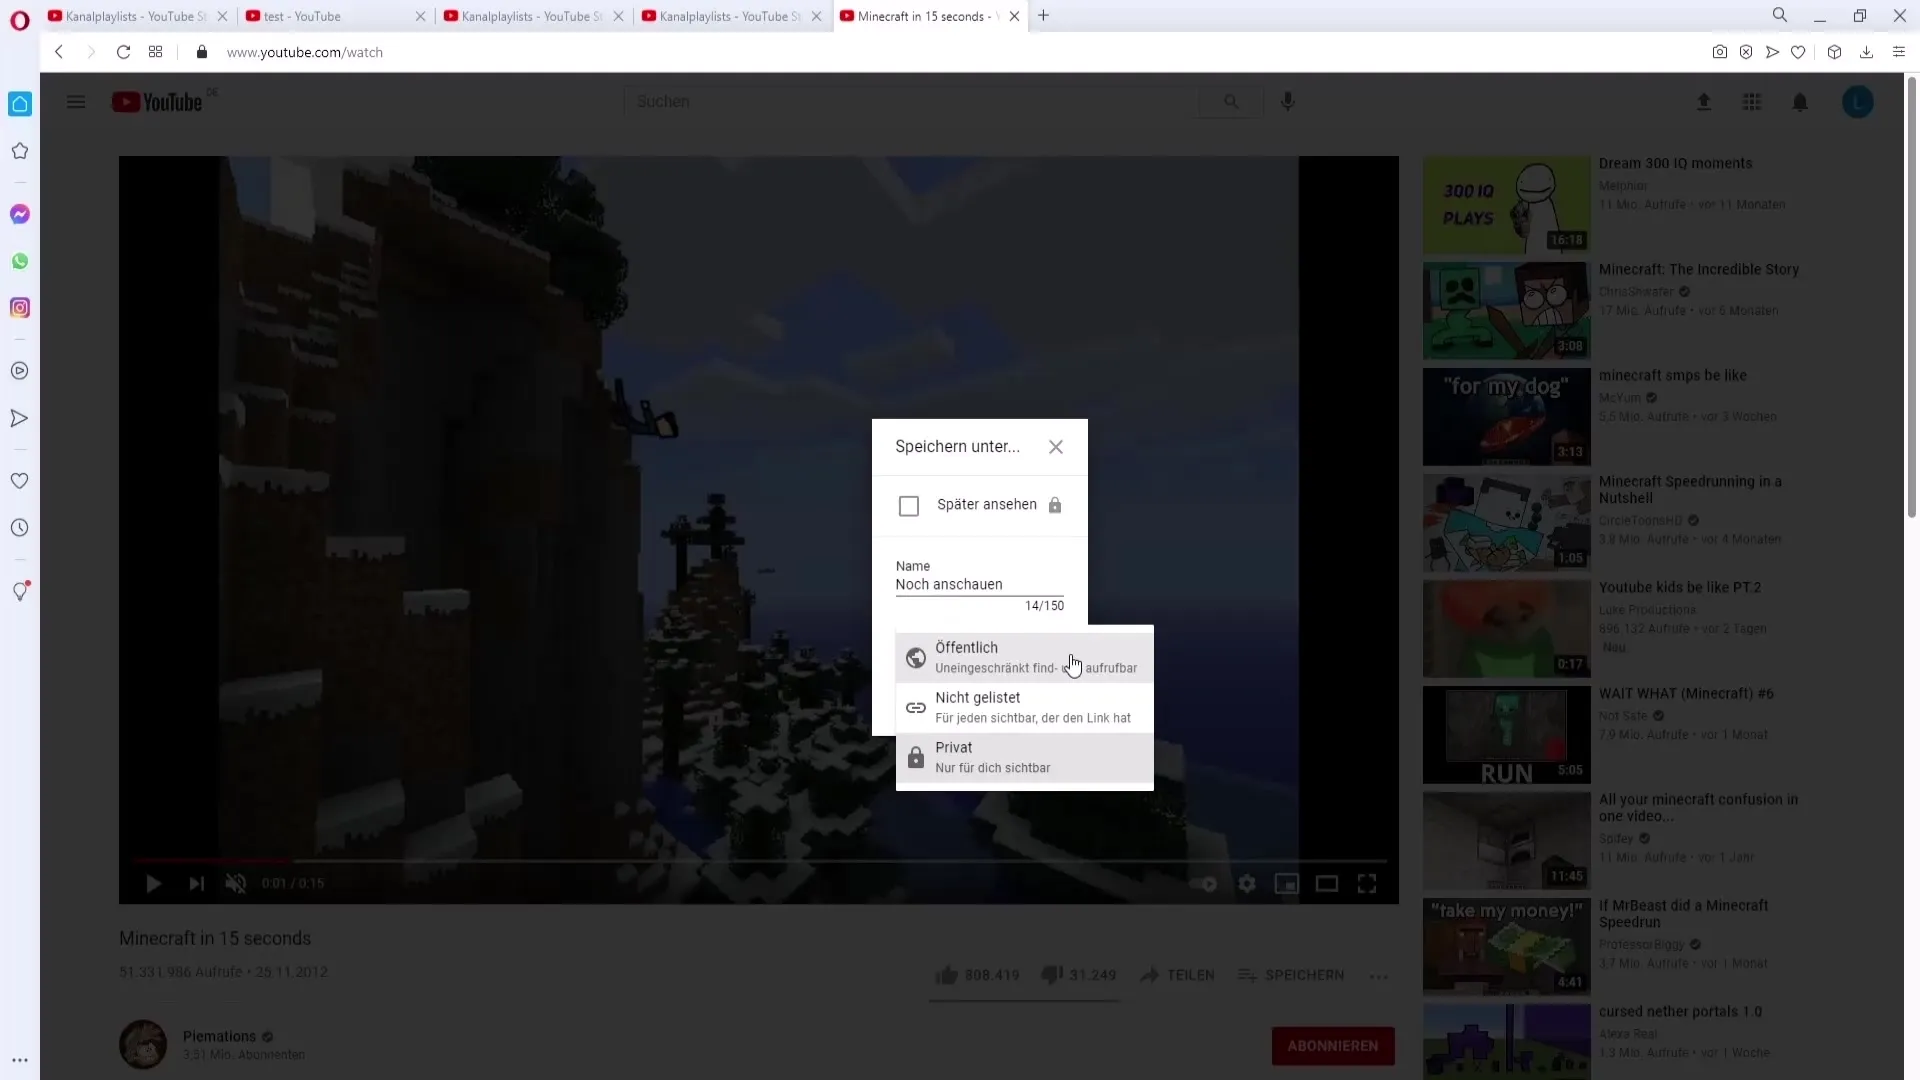Open YouTube notifications bell
This screenshot has height=1080, width=1920.
pyautogui.click(x=1800, y=102)
